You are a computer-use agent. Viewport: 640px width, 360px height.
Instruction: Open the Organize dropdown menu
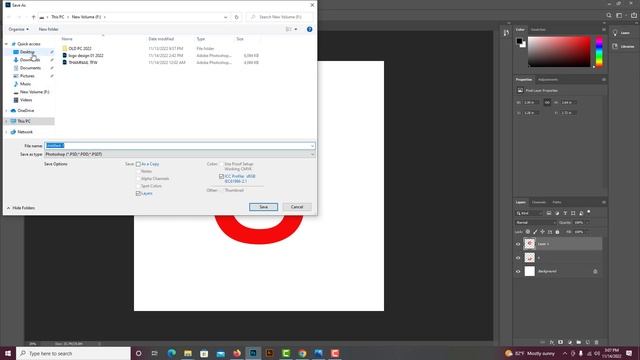point(18,29)
